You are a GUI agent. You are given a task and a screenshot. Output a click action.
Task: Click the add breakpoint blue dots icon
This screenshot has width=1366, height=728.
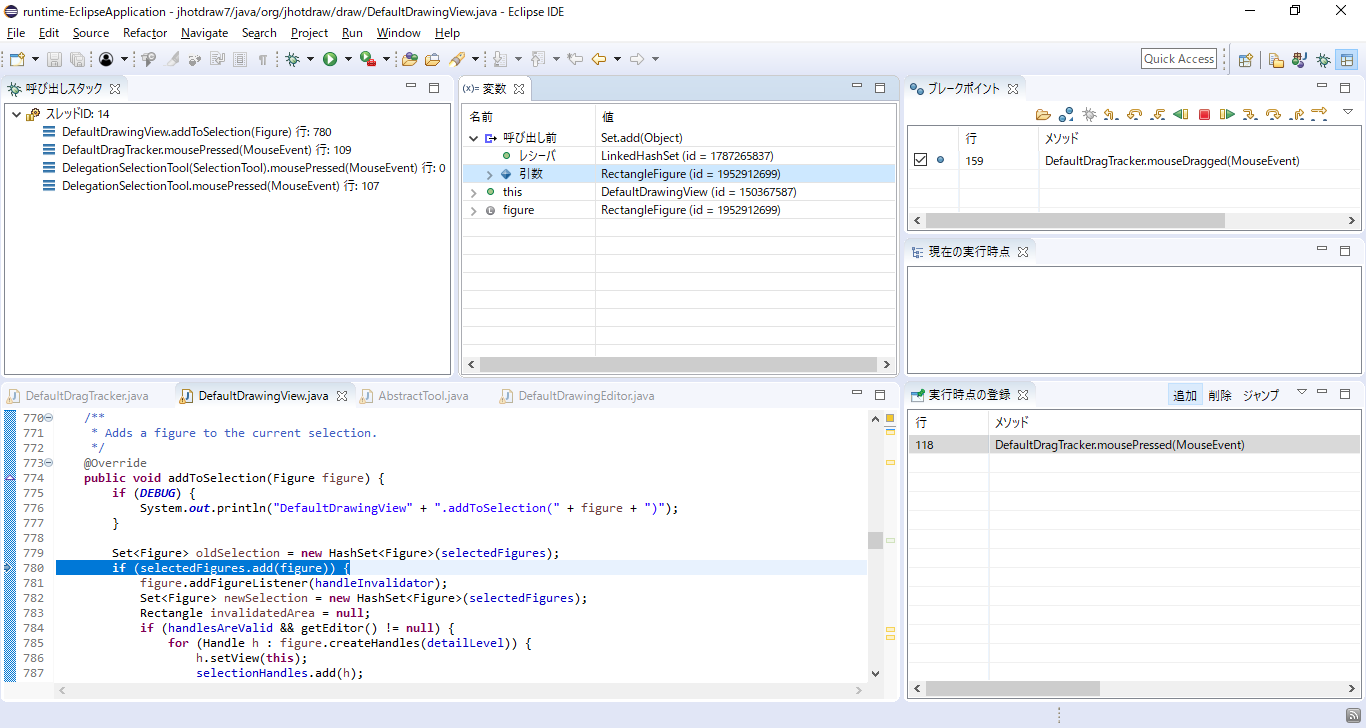coord(1066,114)
